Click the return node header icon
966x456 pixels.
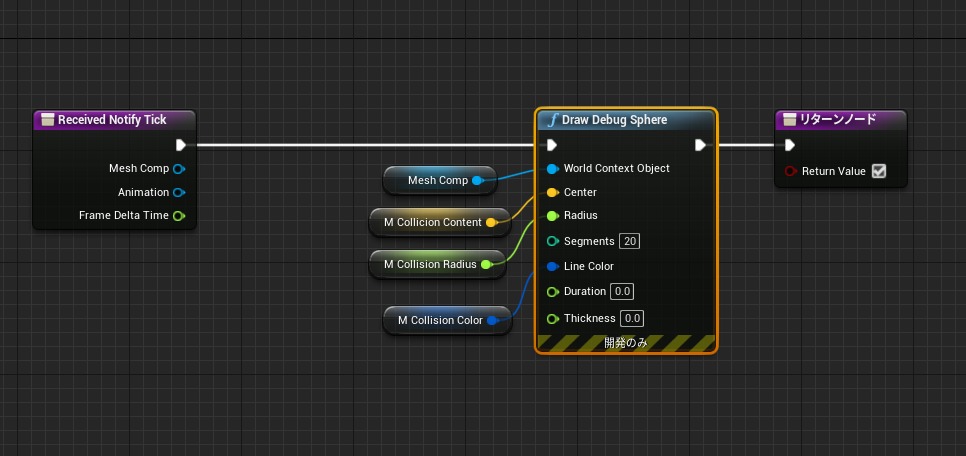[x=790, y=120]
